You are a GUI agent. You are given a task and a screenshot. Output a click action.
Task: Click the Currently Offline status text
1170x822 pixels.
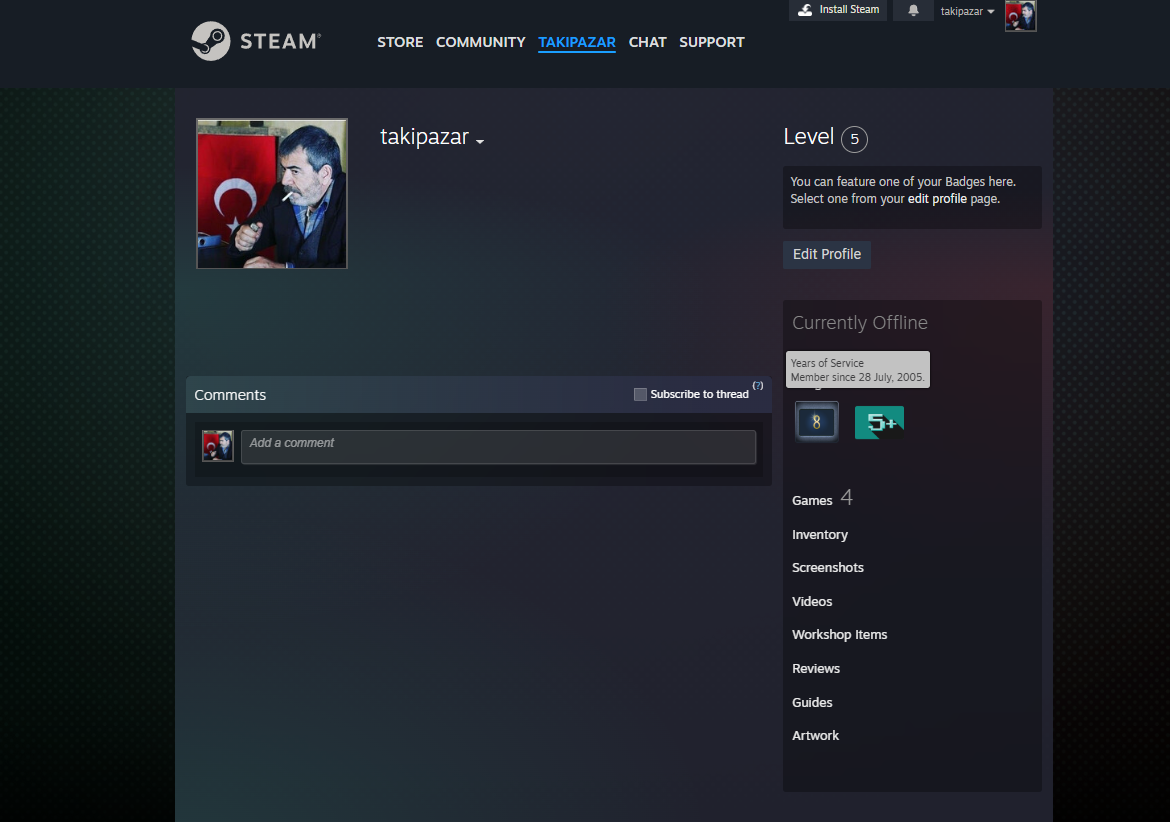[x=860, y=322]
